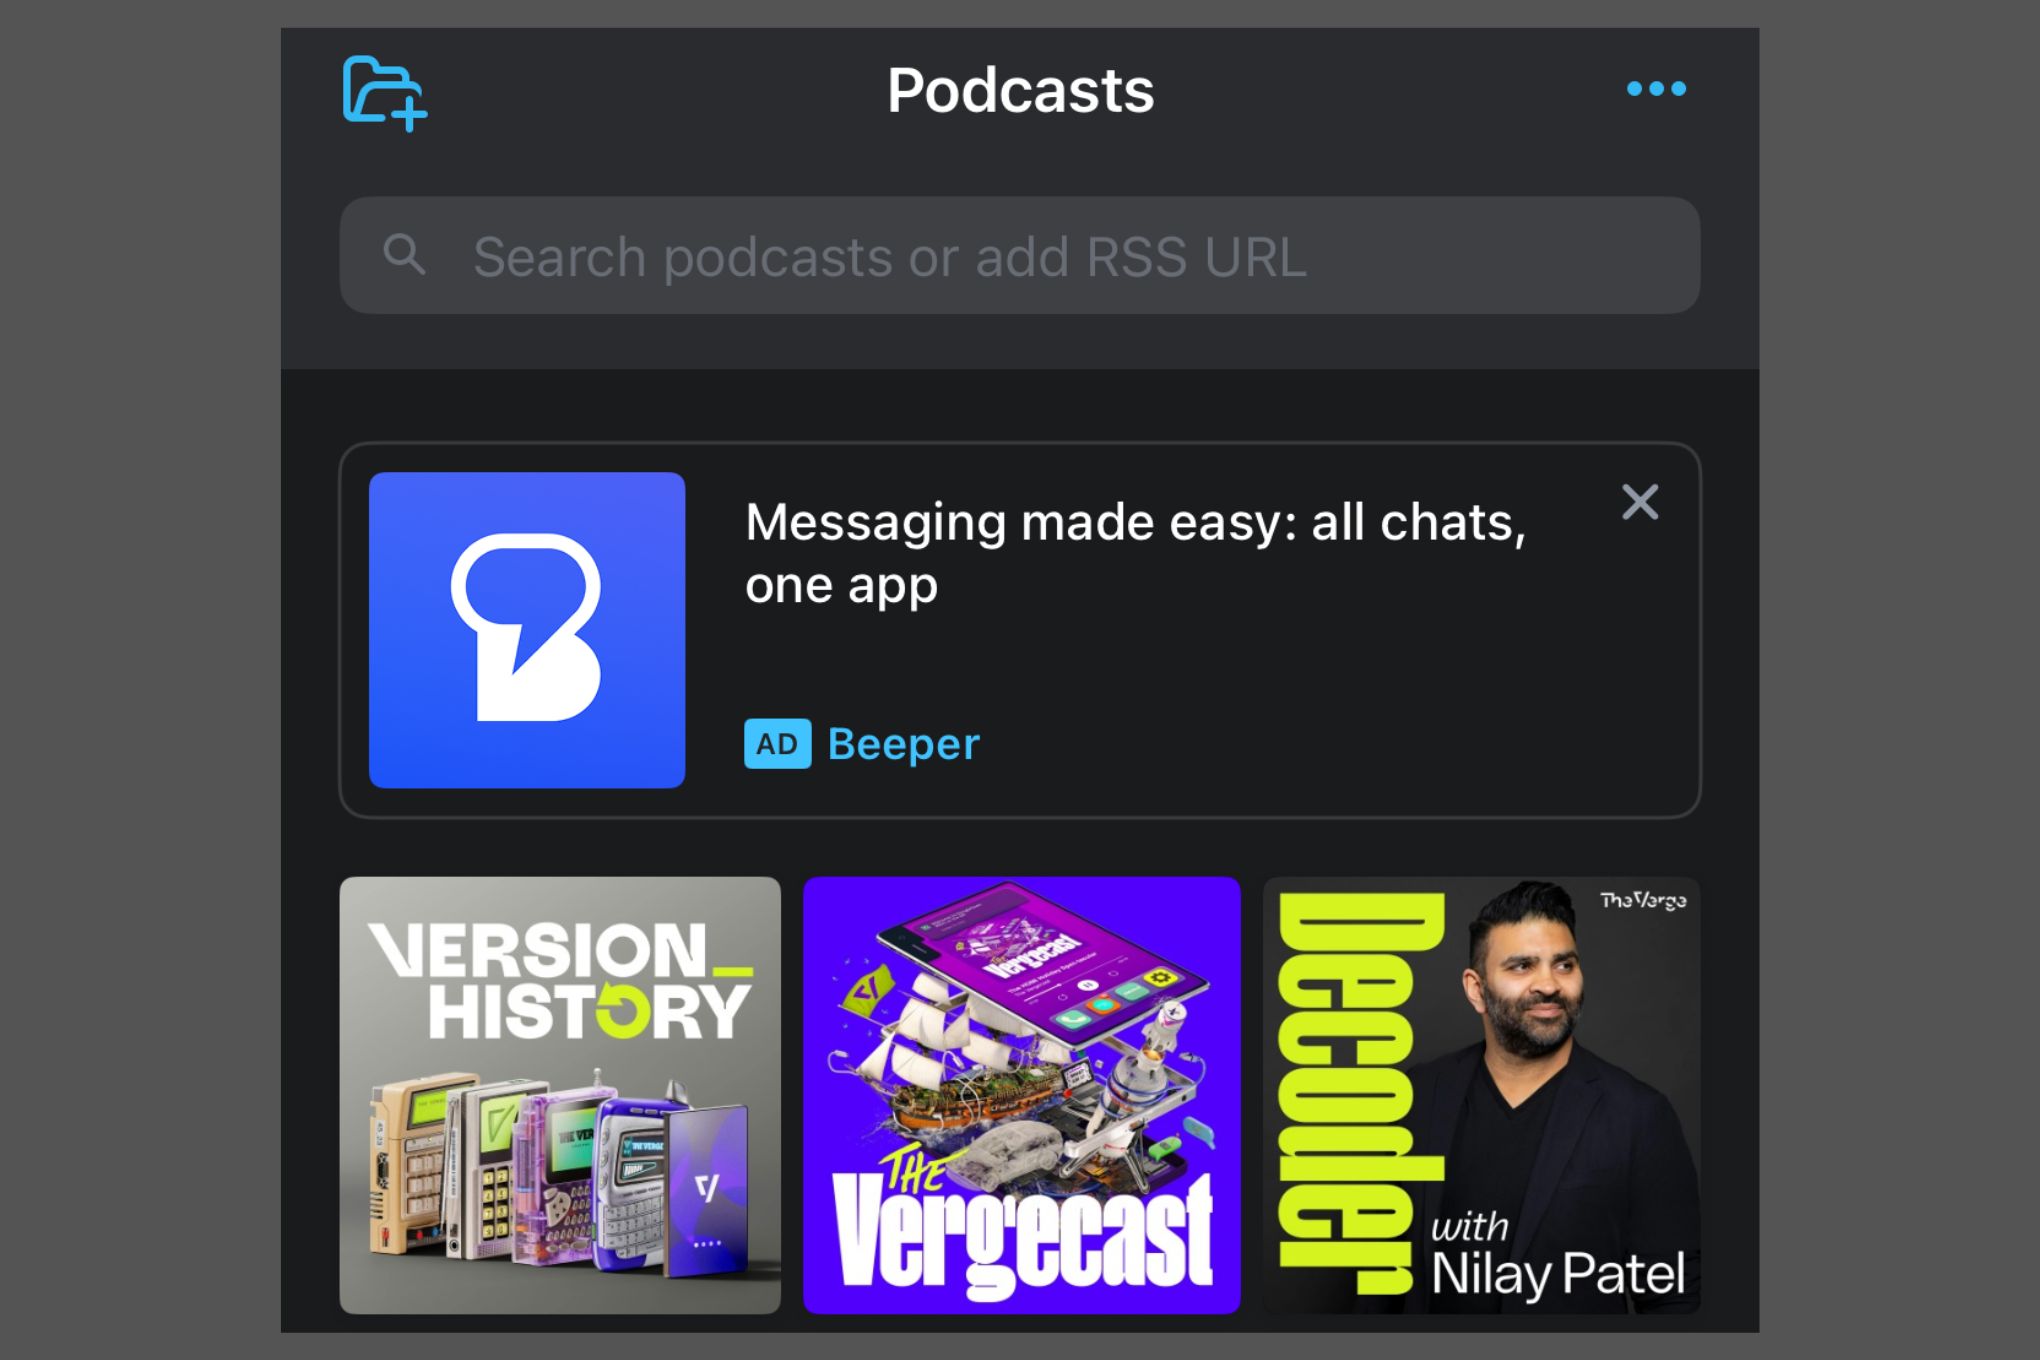
Task: Click The Verge logo on Decoder cover
Action: (1642, 901)
